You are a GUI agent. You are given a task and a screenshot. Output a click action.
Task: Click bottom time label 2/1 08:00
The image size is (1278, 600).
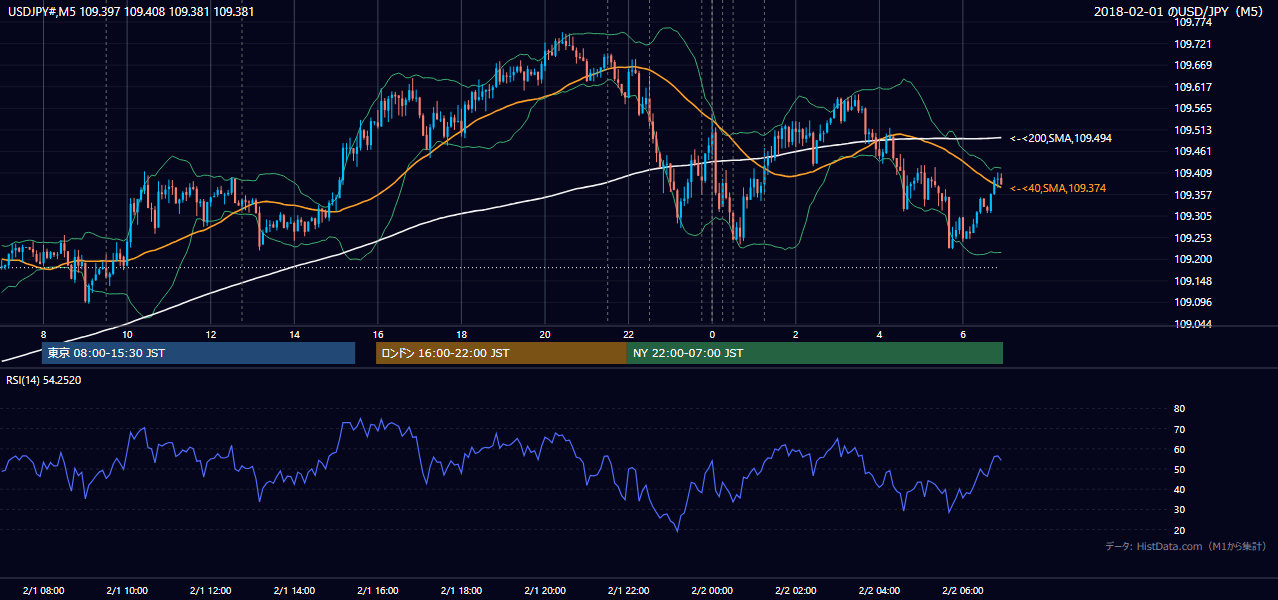point(43,591)
